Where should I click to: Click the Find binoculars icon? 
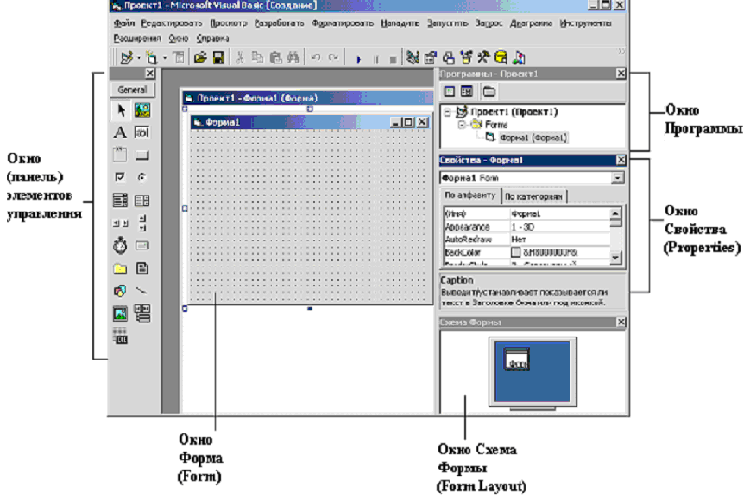[293, 58]
